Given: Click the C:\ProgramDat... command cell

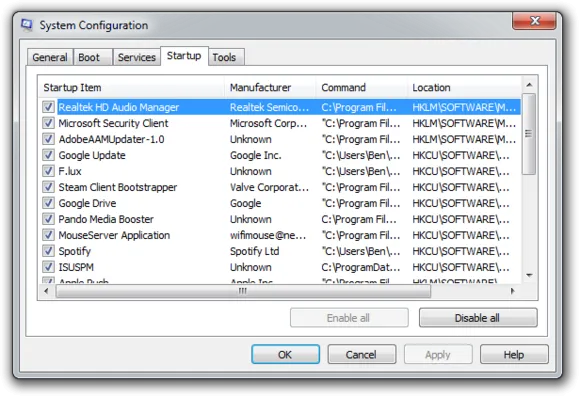Looking at the screenshot, I should (361, 267).
